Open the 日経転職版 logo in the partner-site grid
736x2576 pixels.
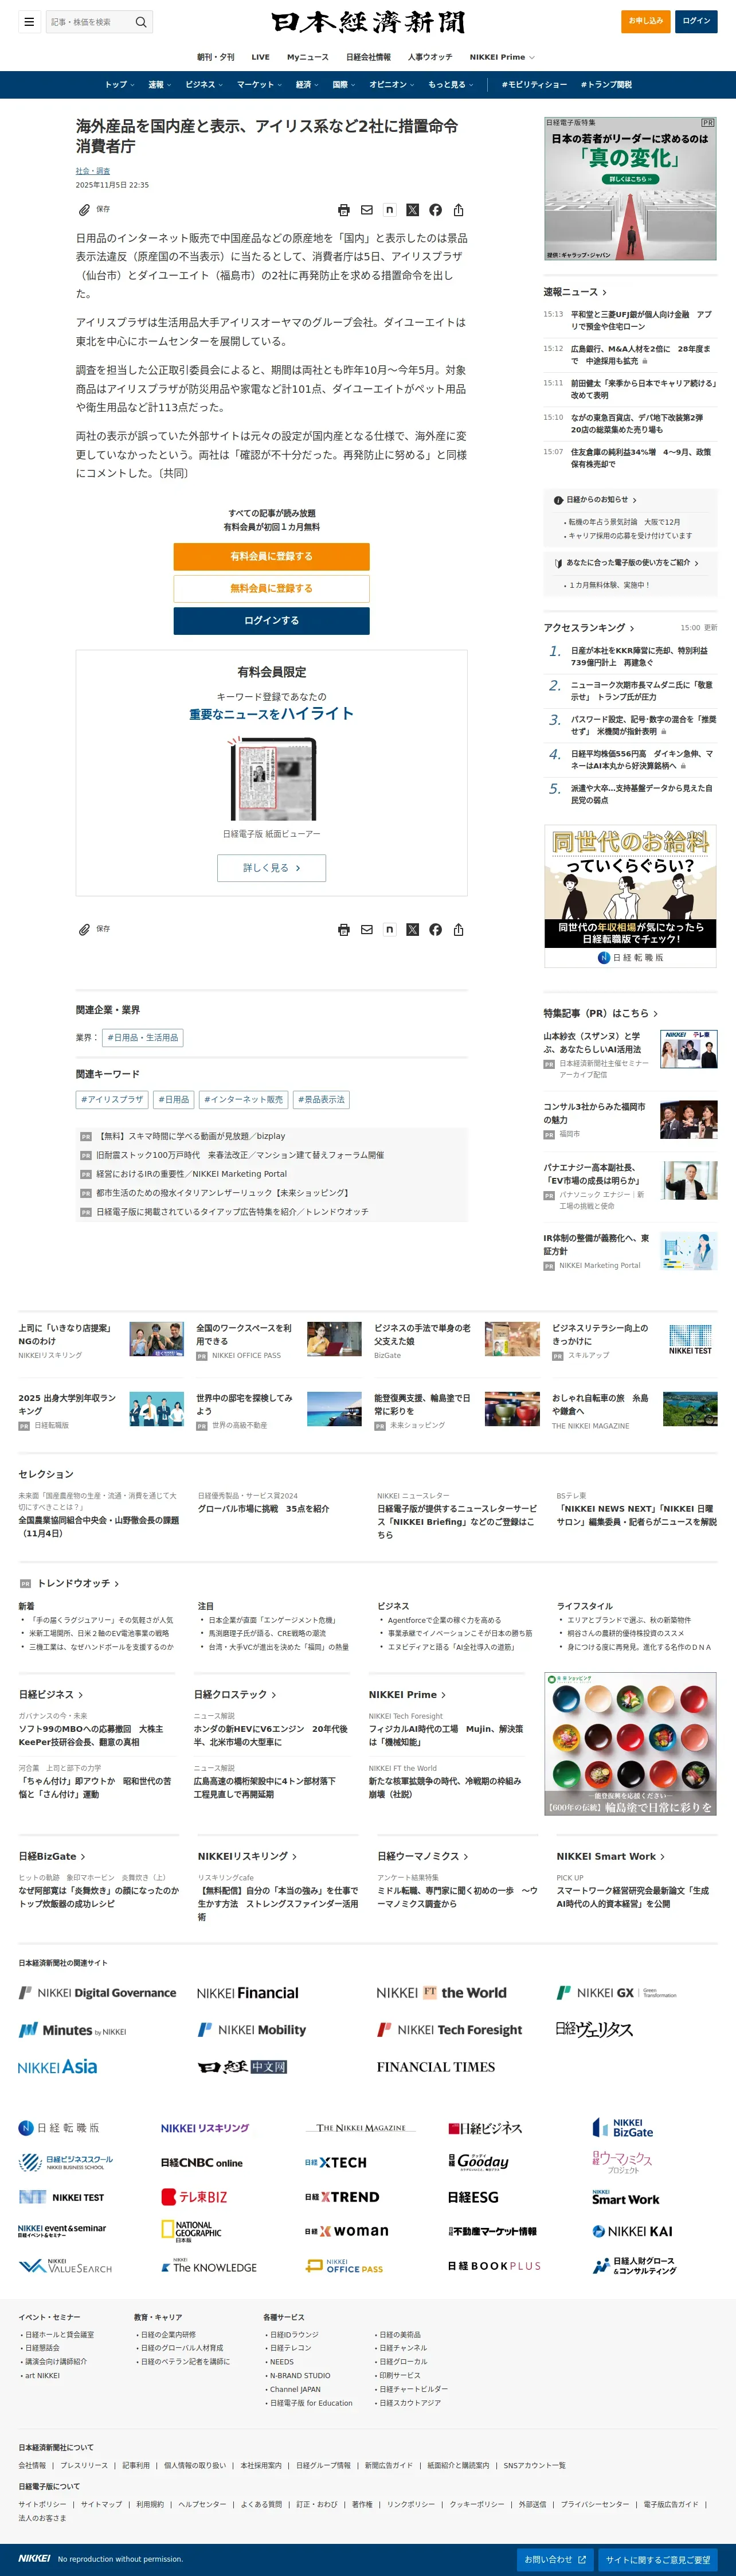59,2128
